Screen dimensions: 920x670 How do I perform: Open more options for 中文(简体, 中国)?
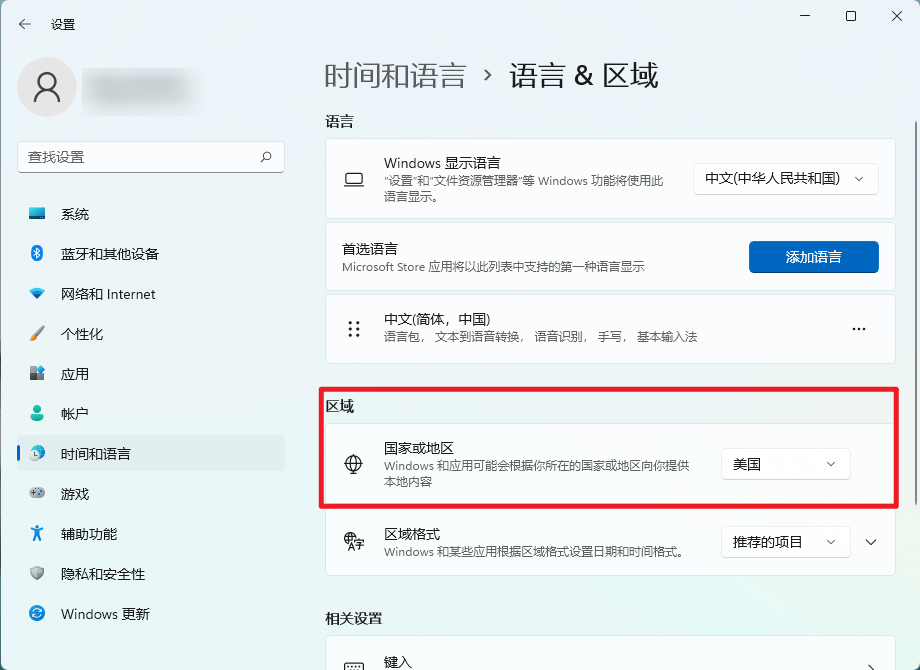coord(858,328)
